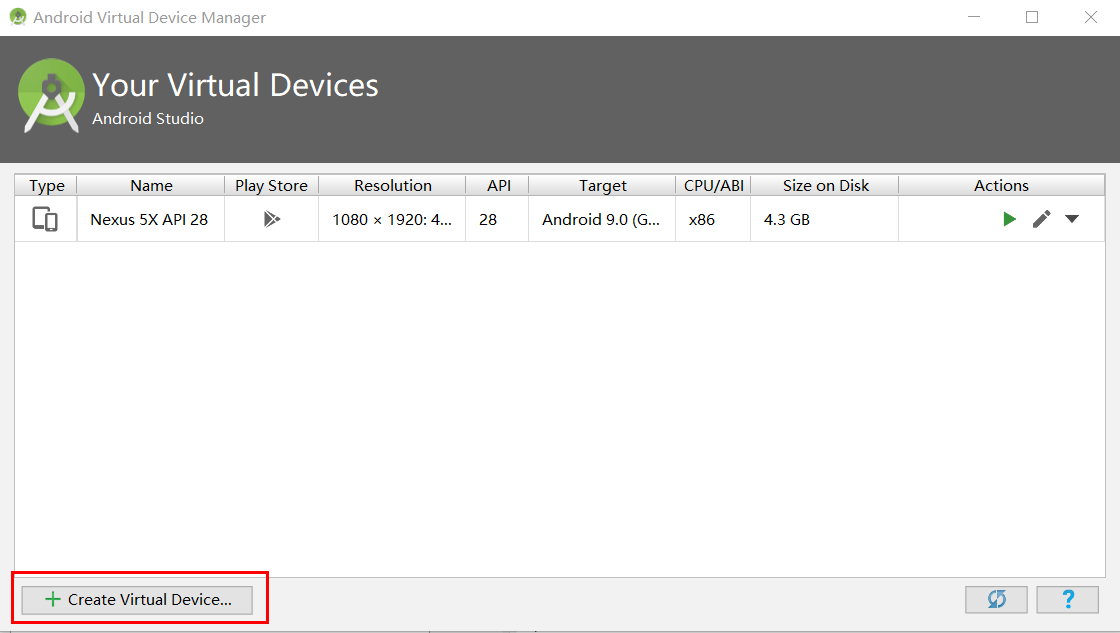The image size is (1120, 633).
Task: Minimize the Android Virtual Device Manager window
Action: [x=974, y=17]
